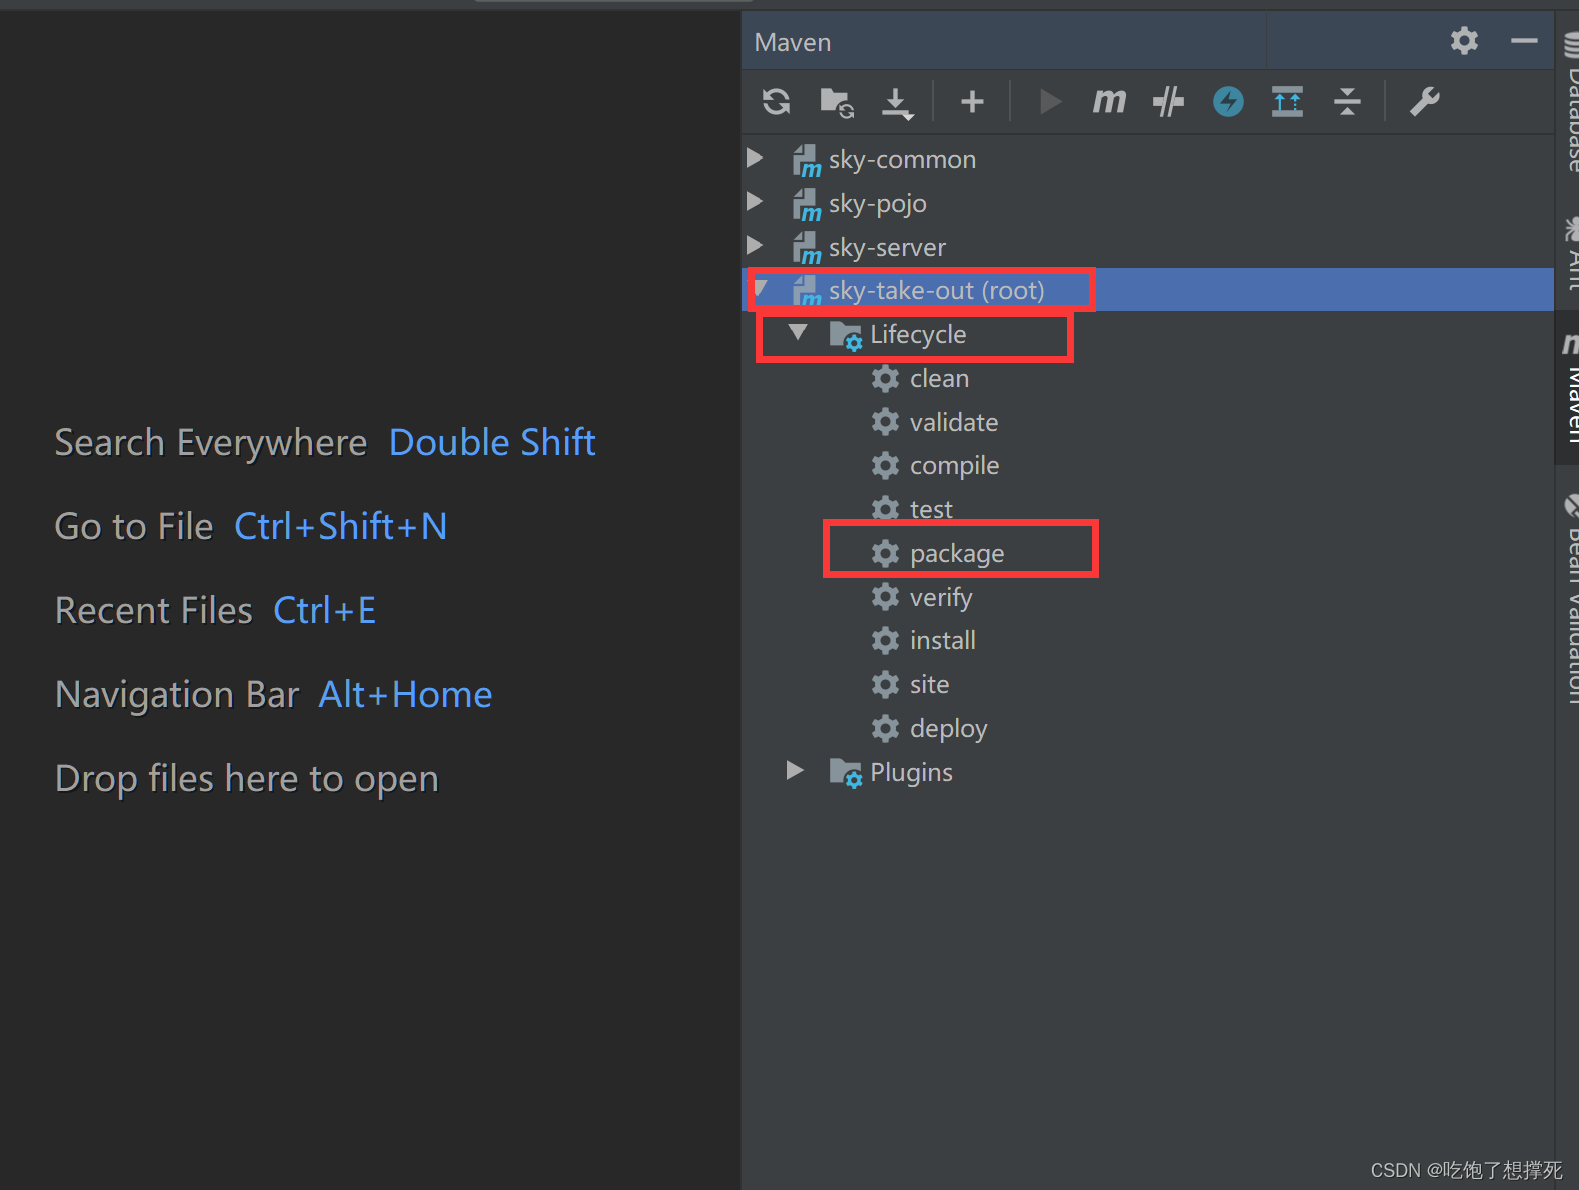1579x1190 pixels.
Task: Select the clean lifecycle goal
Action: click(938, 379)
